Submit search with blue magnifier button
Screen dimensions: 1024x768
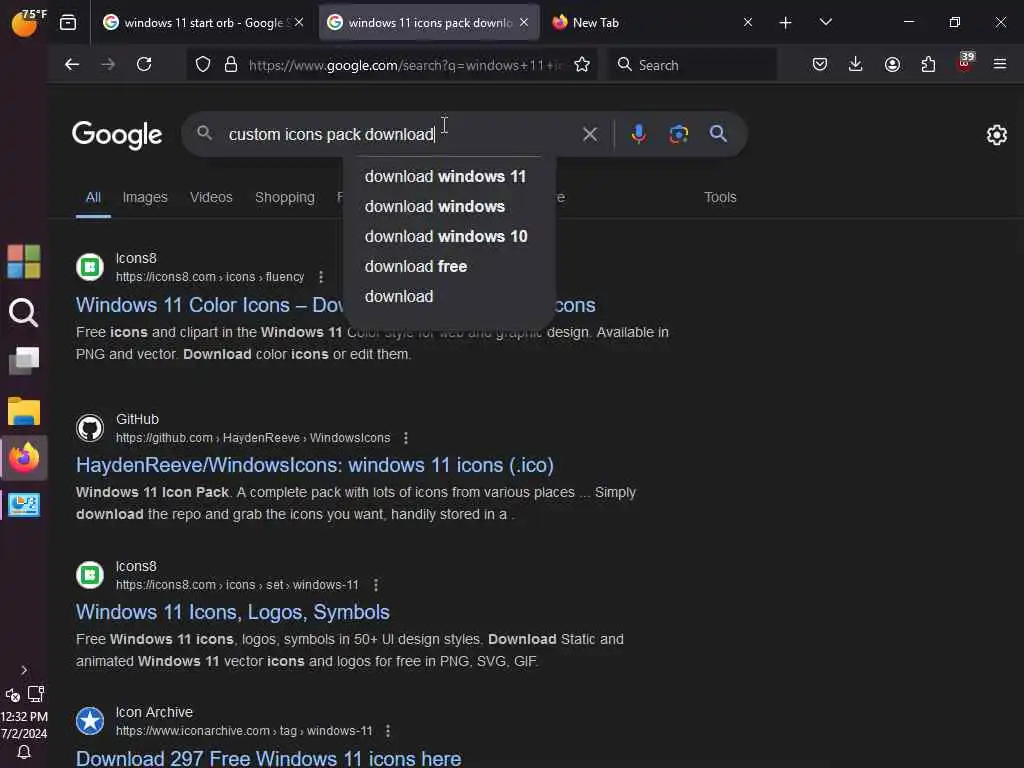click(x=718, y=134)
